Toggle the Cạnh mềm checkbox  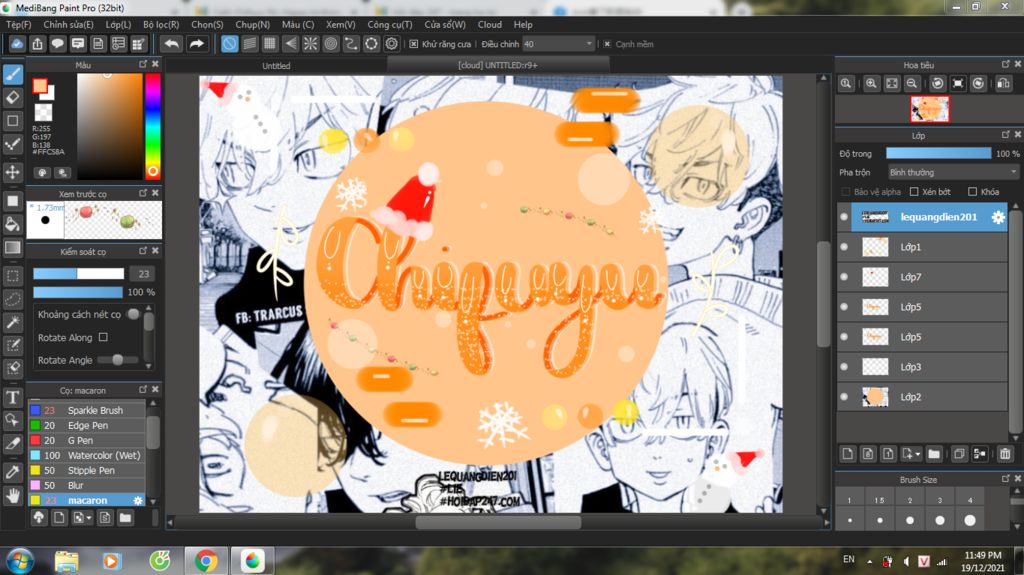[607, 44]
